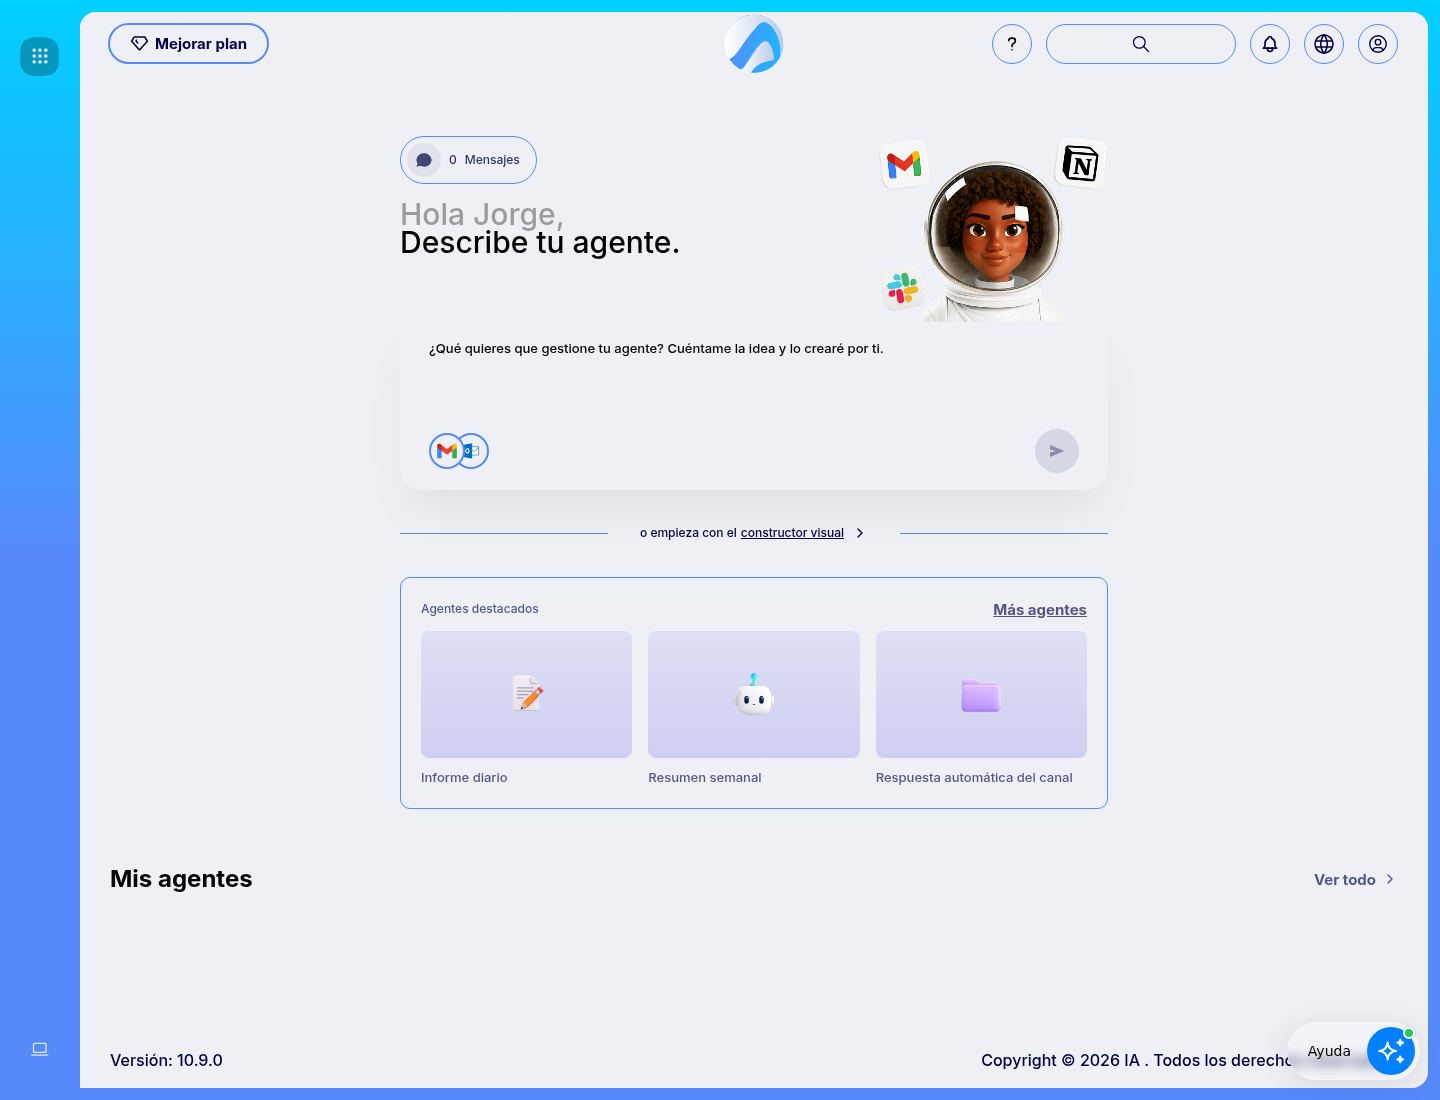
Task: Open the Respuesta automática del canal folder card
Action: [981, 694]
